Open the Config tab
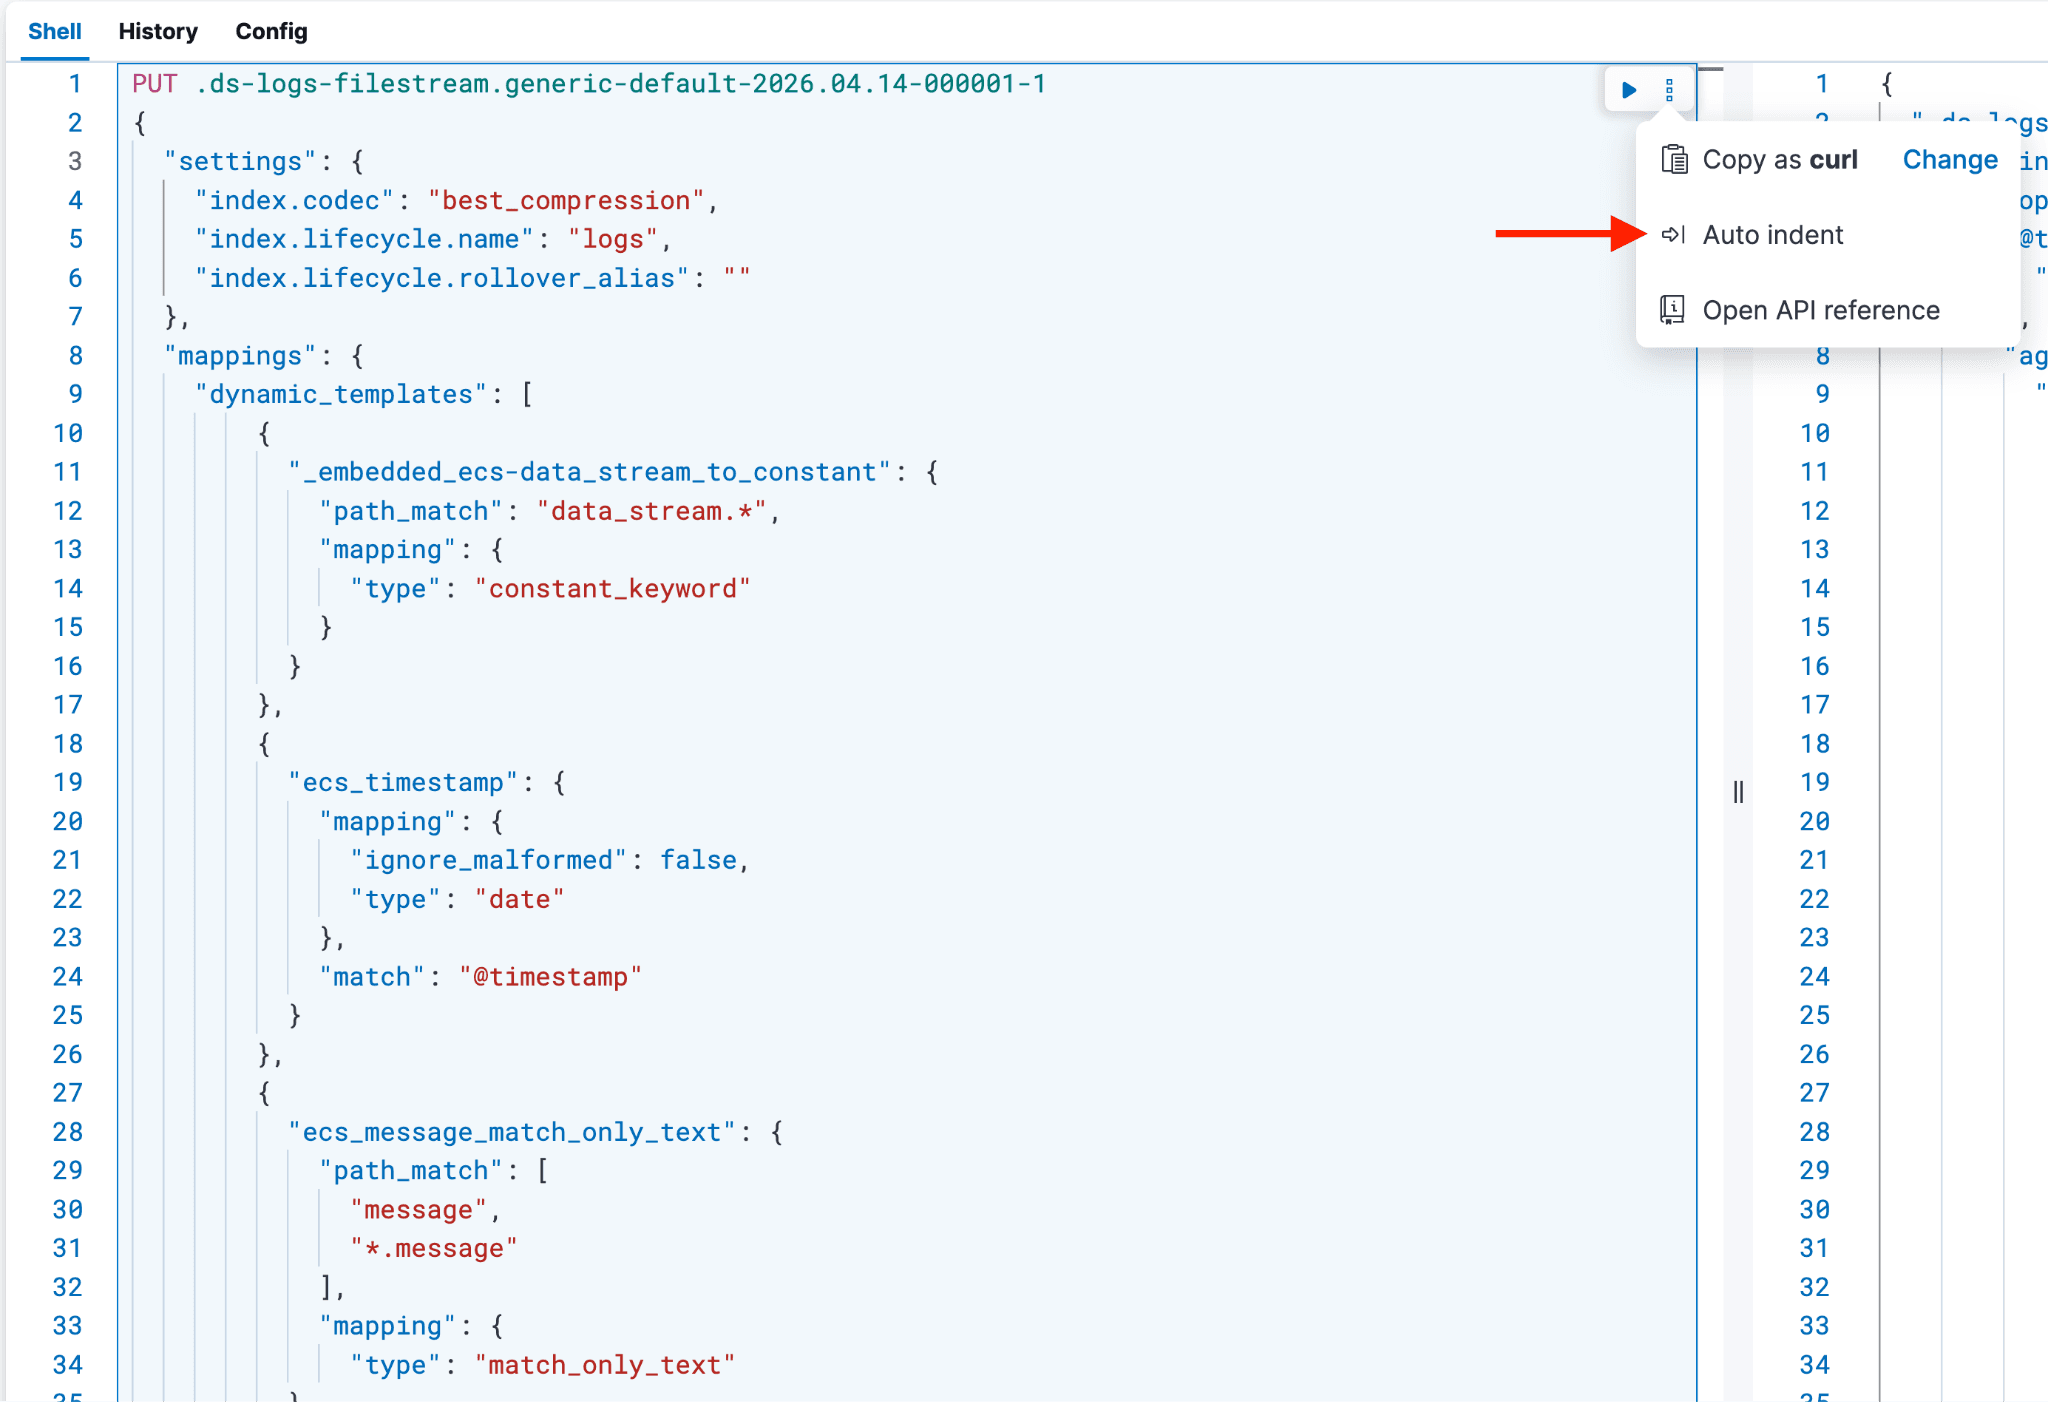Image resolution: width=2048 pixels, height=1402 pixels. point(271,31)
